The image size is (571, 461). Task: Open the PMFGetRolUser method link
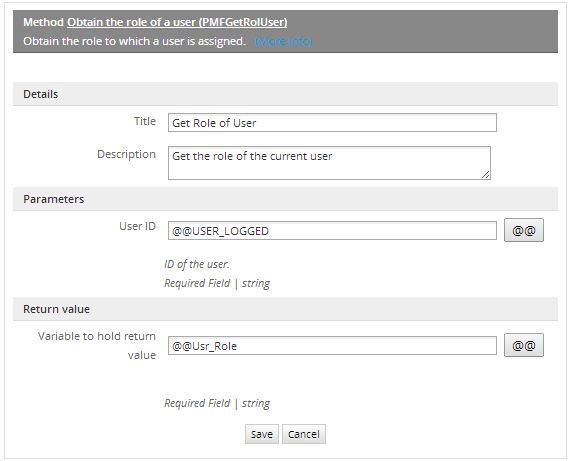tap(177, 22)
